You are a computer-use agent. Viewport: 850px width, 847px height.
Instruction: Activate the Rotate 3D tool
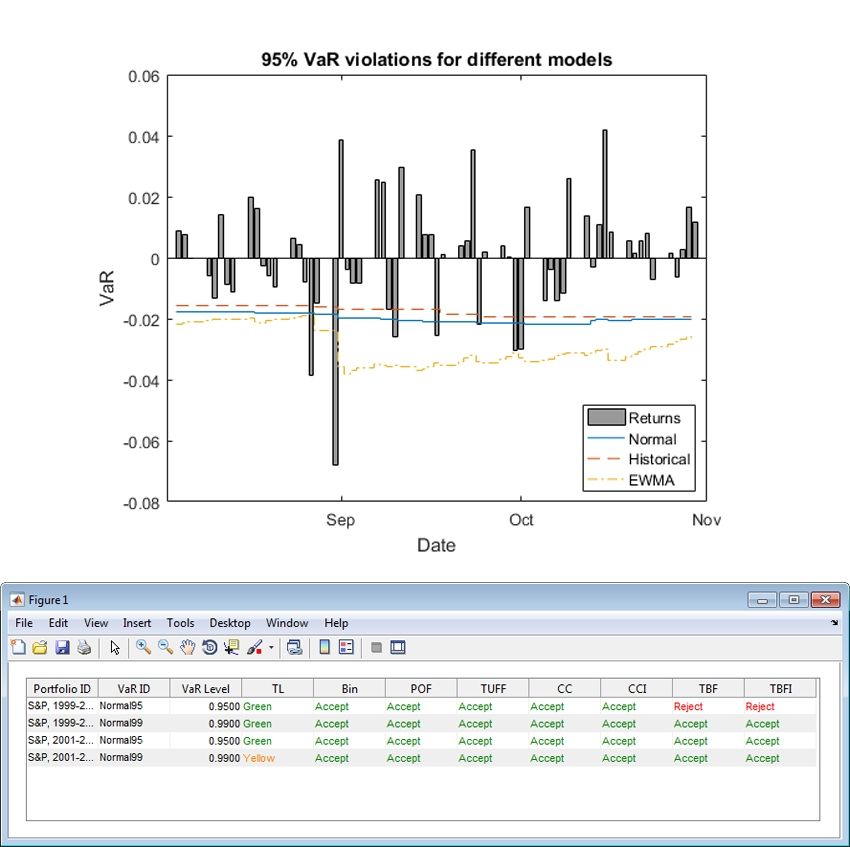pos(210,647)
